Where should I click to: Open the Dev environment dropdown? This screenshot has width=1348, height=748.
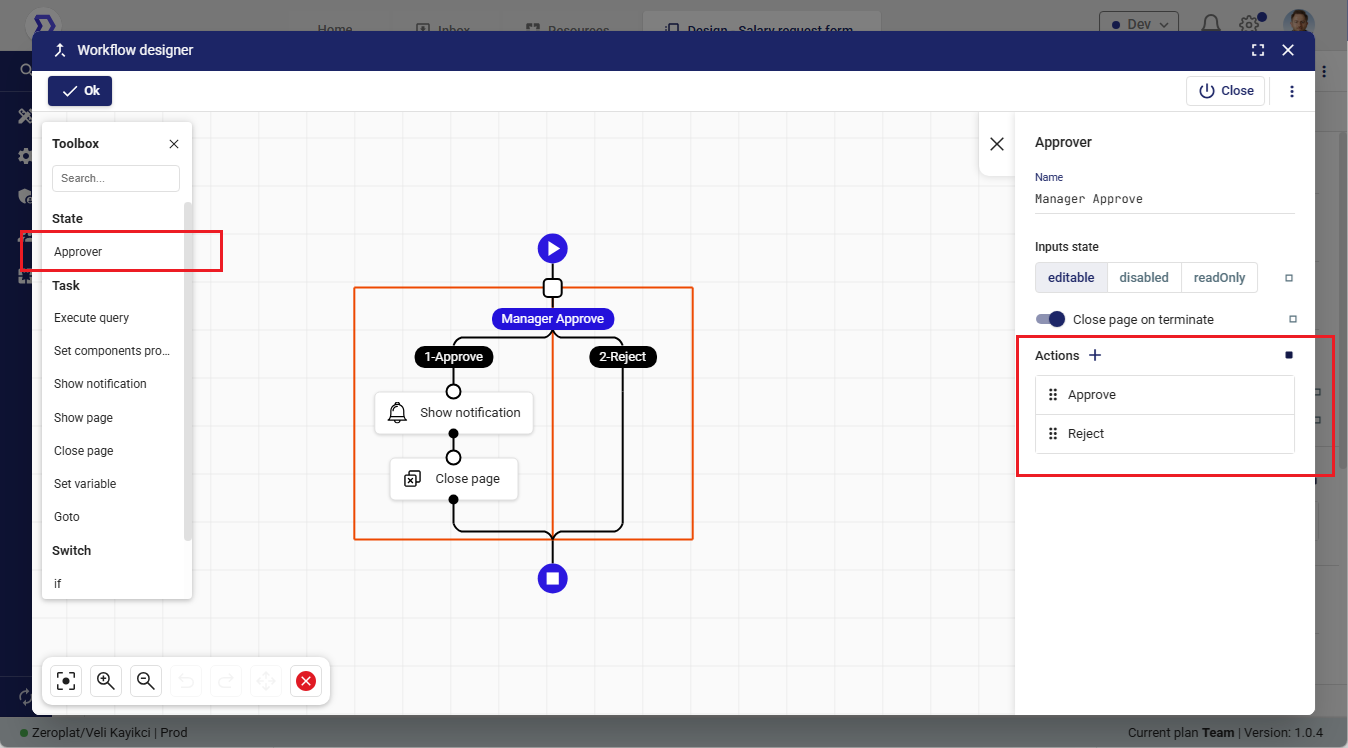(x=1138, y=23)
